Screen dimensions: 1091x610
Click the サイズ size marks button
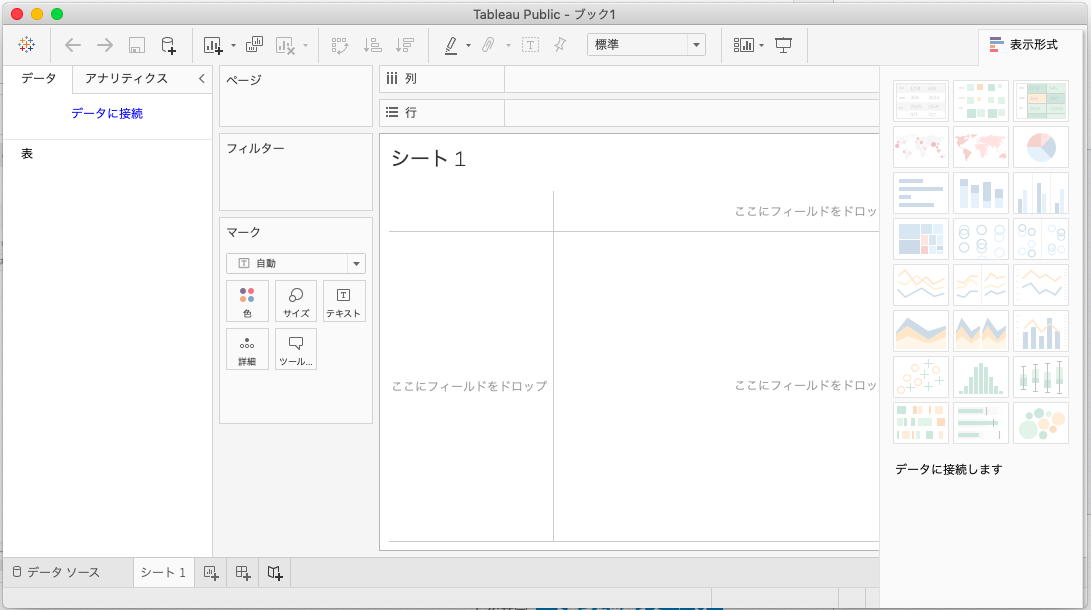(296, 301)
